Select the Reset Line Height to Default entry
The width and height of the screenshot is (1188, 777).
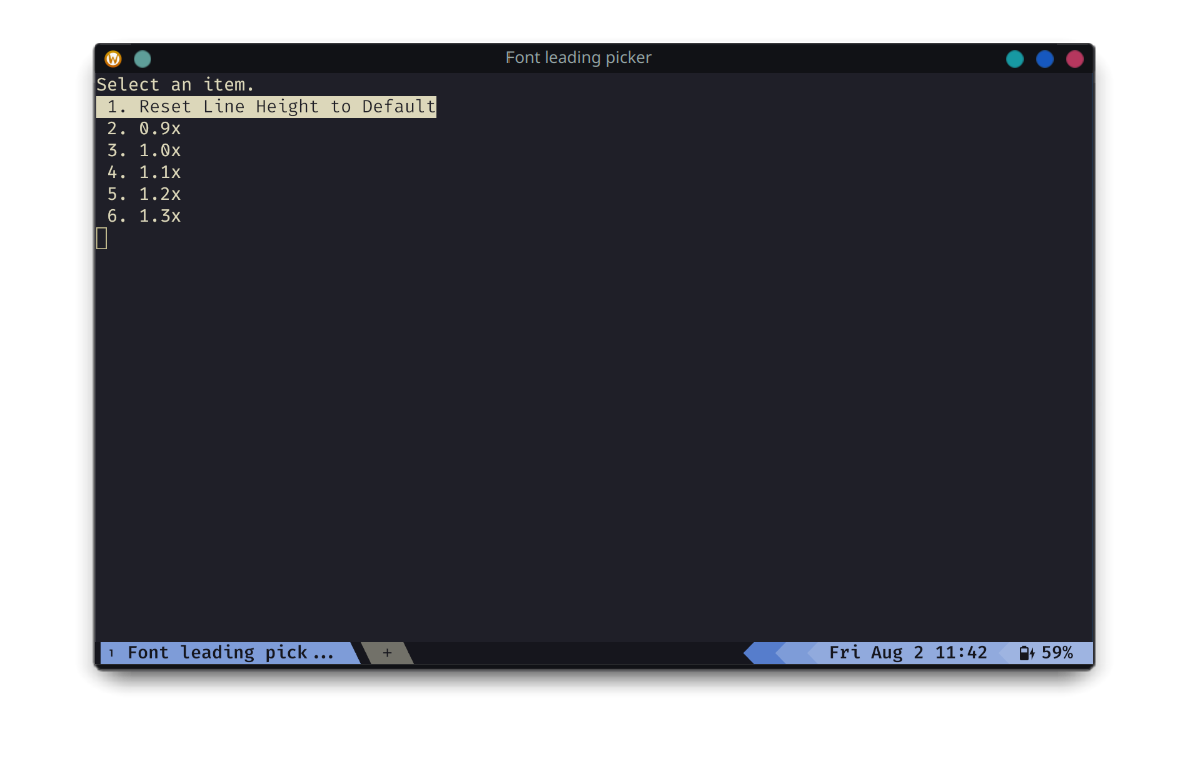266,106
